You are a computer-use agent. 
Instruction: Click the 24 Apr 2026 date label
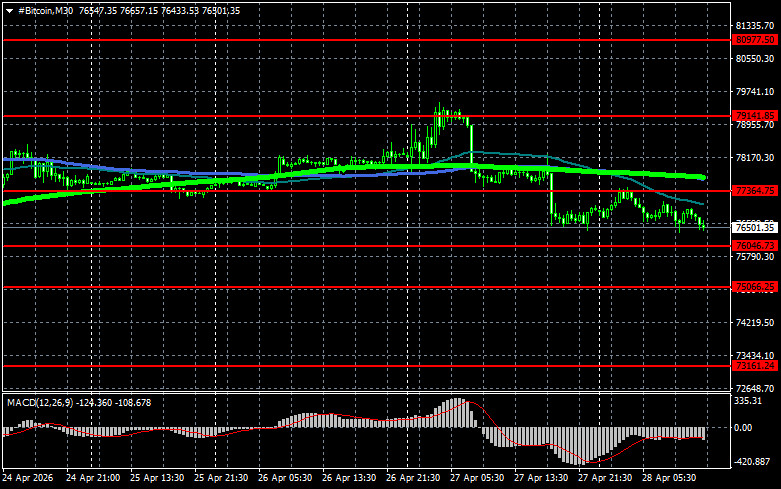(29, 479)
